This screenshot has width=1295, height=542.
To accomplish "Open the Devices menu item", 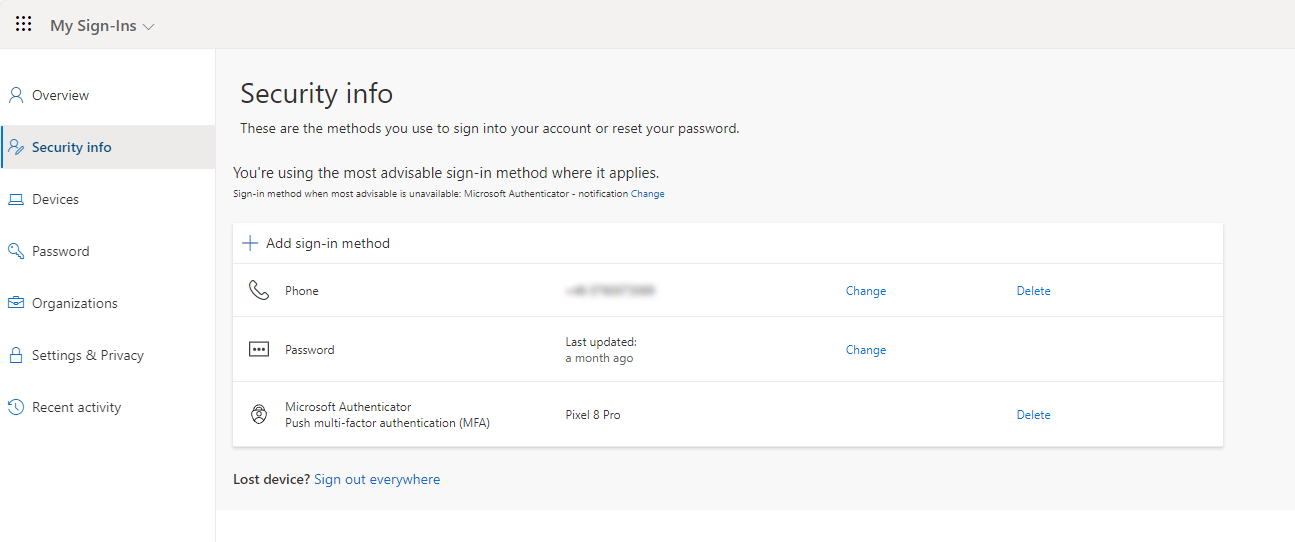I will coord(55,200).
